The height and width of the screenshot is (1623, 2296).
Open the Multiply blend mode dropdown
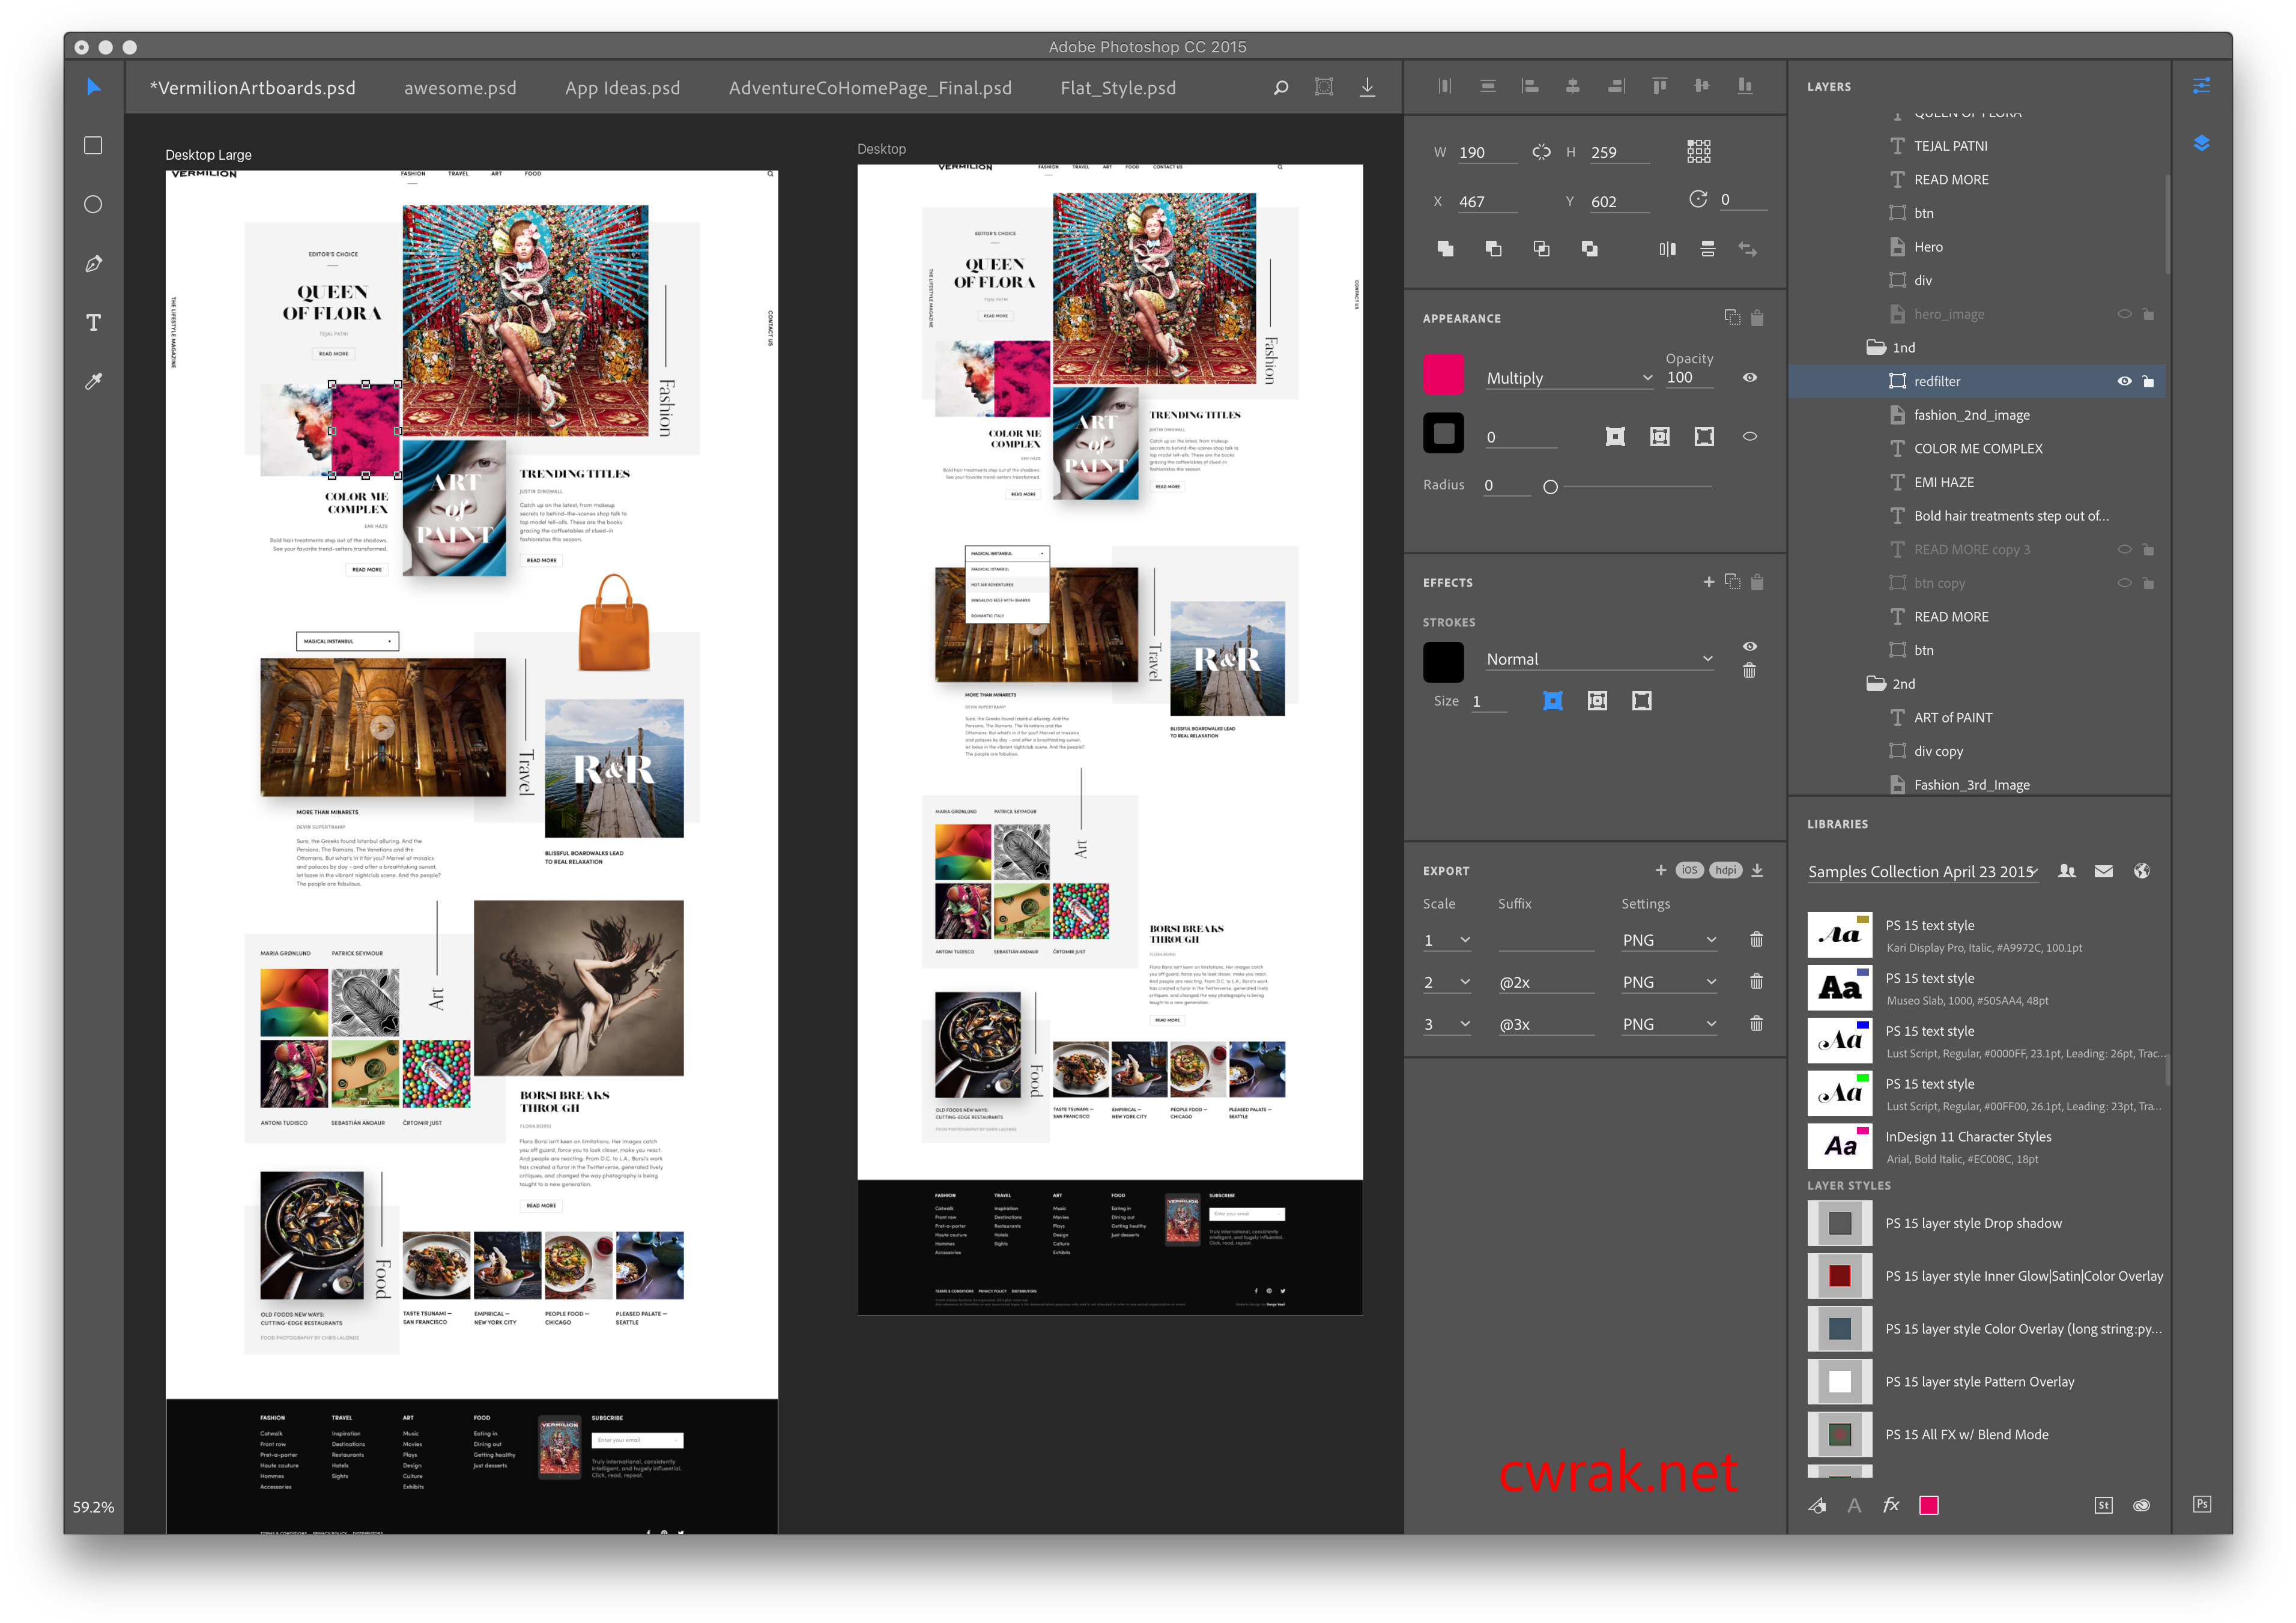pyautogui.click(x=1568, y=378)
